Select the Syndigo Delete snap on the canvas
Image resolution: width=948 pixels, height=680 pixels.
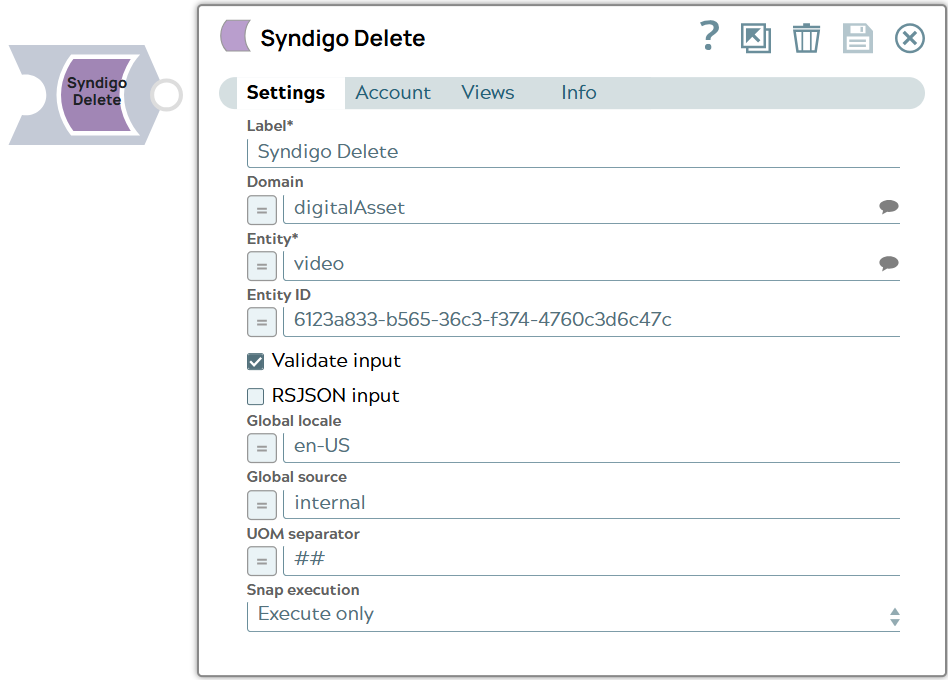pos(95,93)
